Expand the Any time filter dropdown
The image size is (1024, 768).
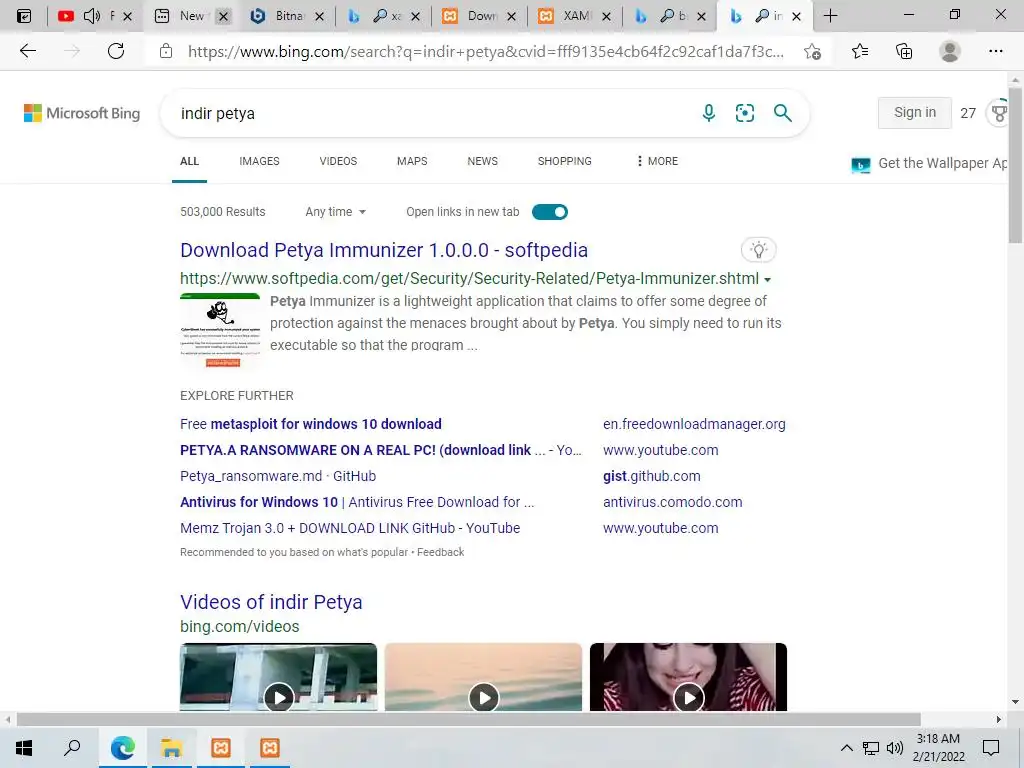[x=335, y=212]
